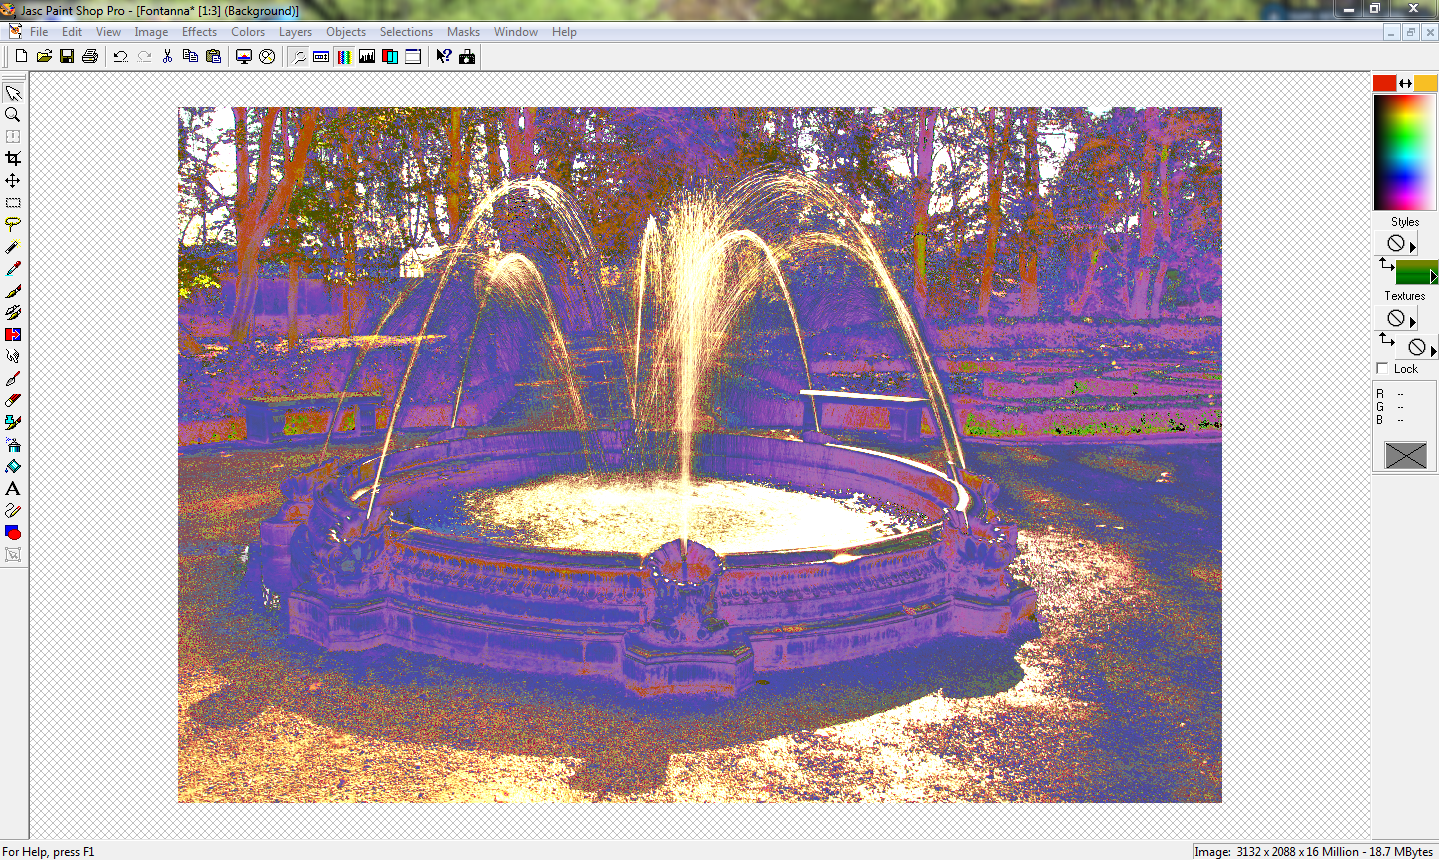
Task: Select the Eraser tool
Action: point(13,401)
